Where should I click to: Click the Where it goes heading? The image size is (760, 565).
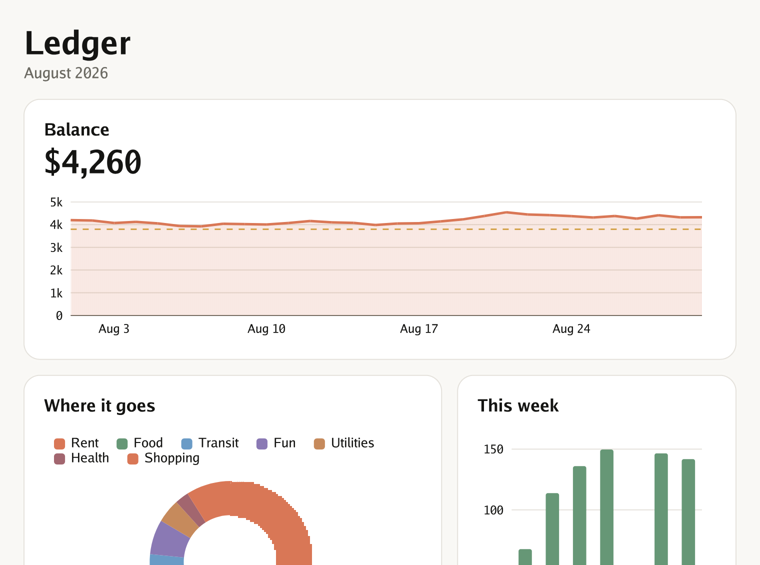100,406
